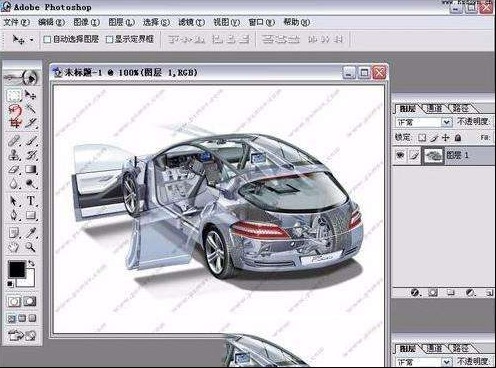Image resolution: width=496 pixels, height=368 pixels.
Task: Select the Eyedropper tool
Action: 31,233
